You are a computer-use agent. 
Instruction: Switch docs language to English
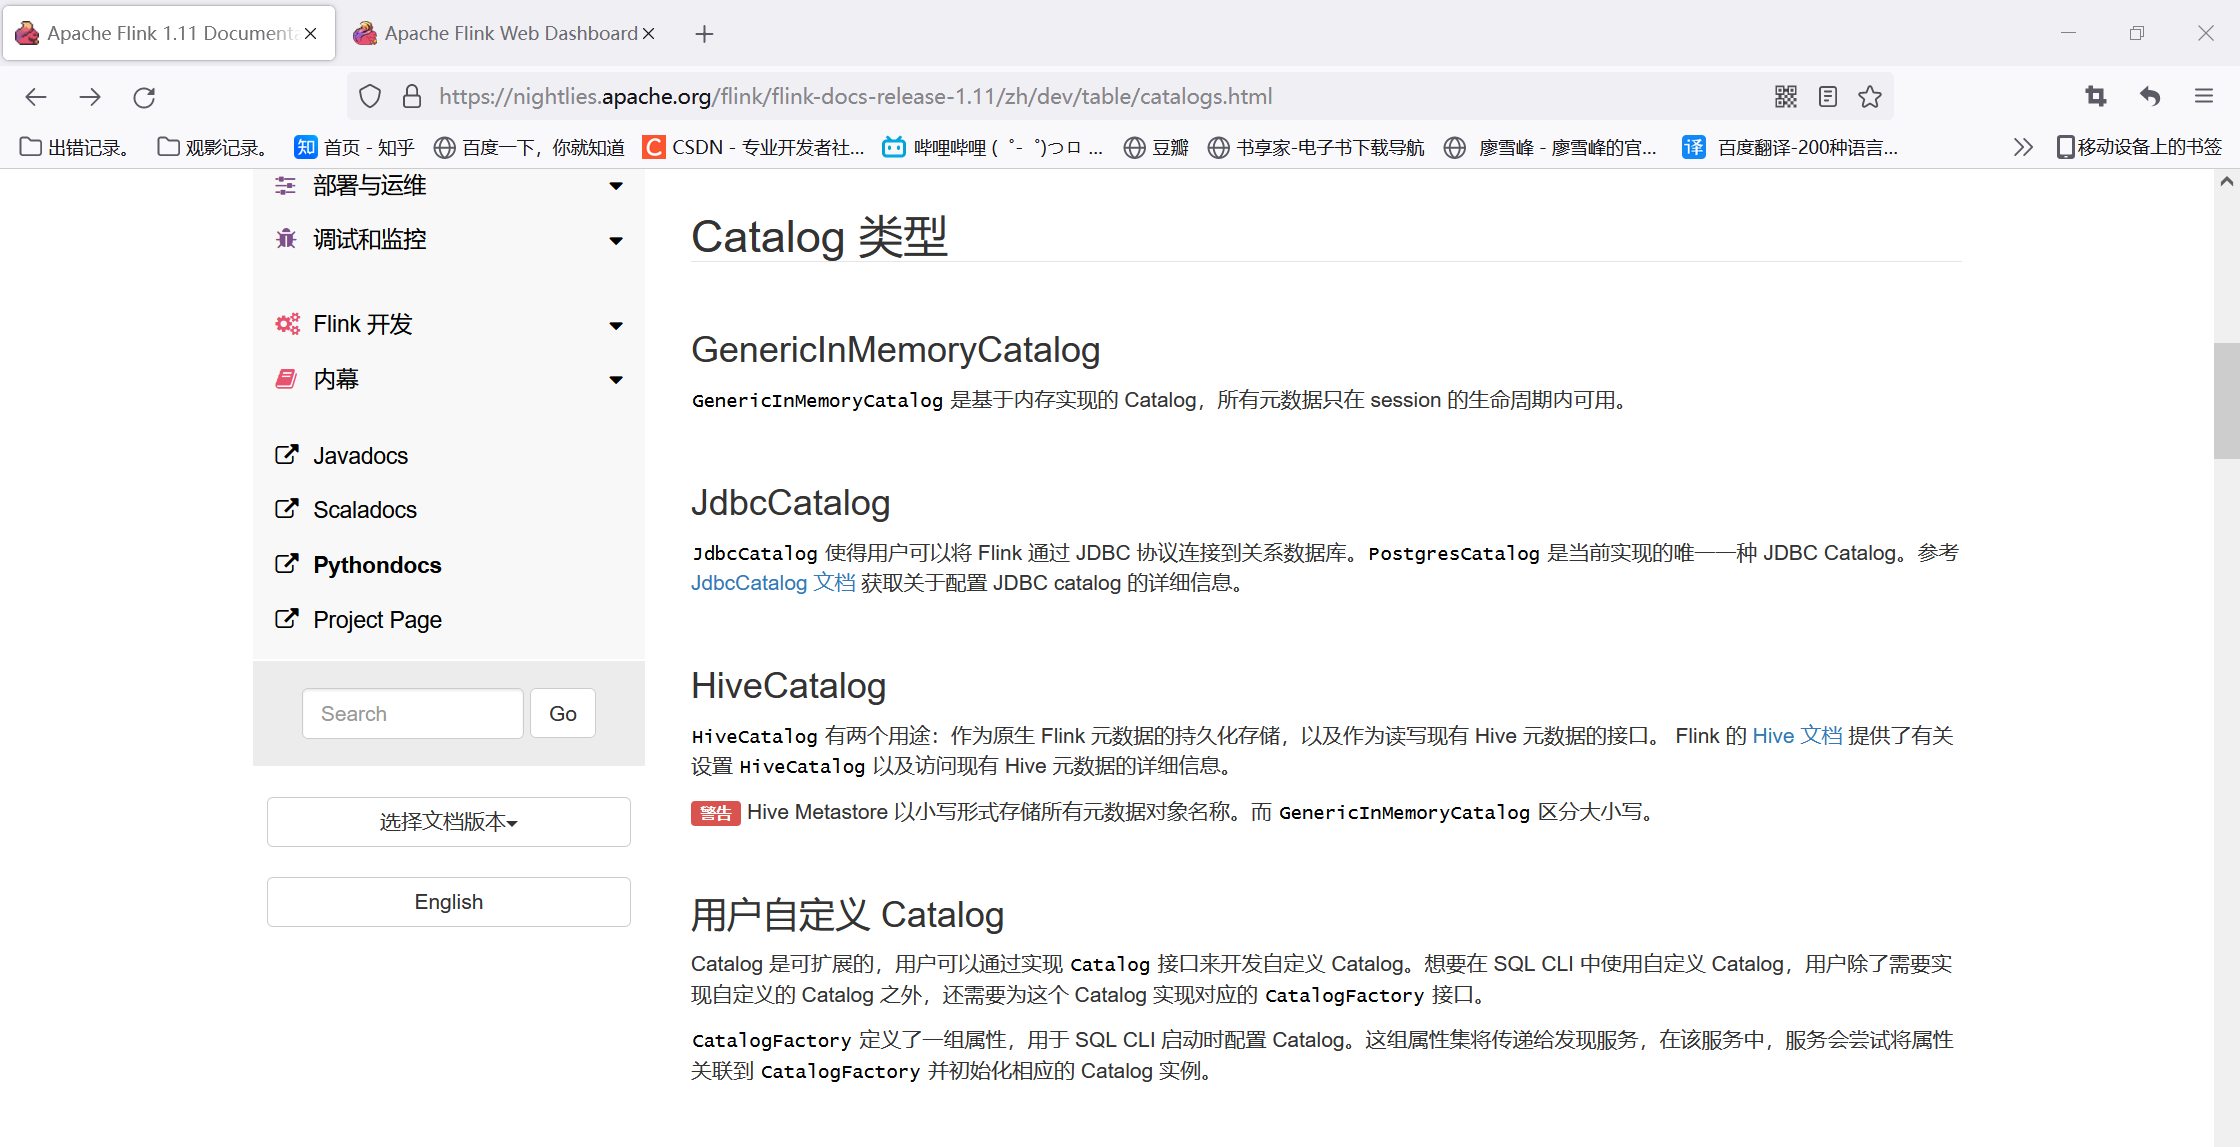coord(449,902)
